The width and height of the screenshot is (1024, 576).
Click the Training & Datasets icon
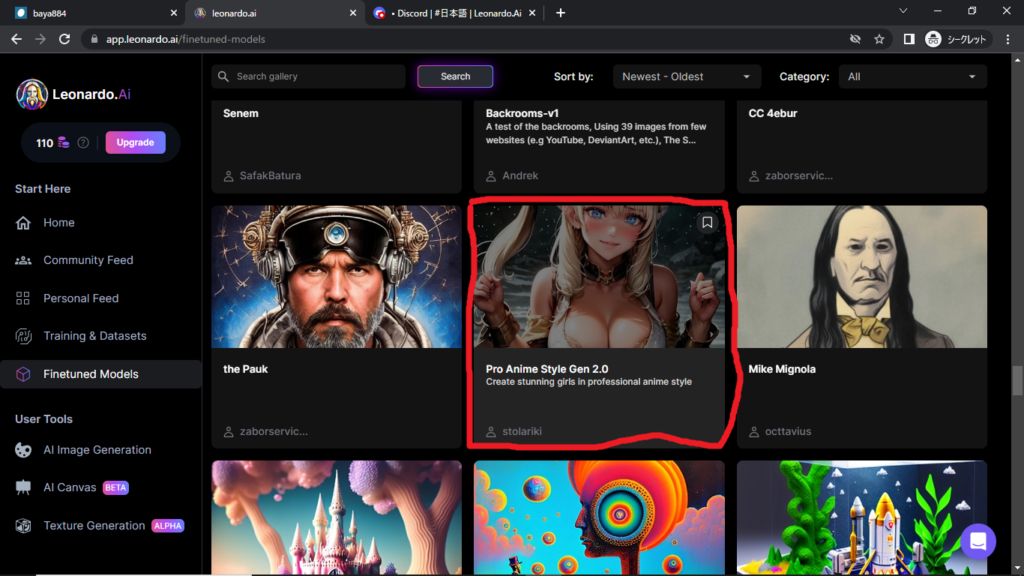pos(23,336)
